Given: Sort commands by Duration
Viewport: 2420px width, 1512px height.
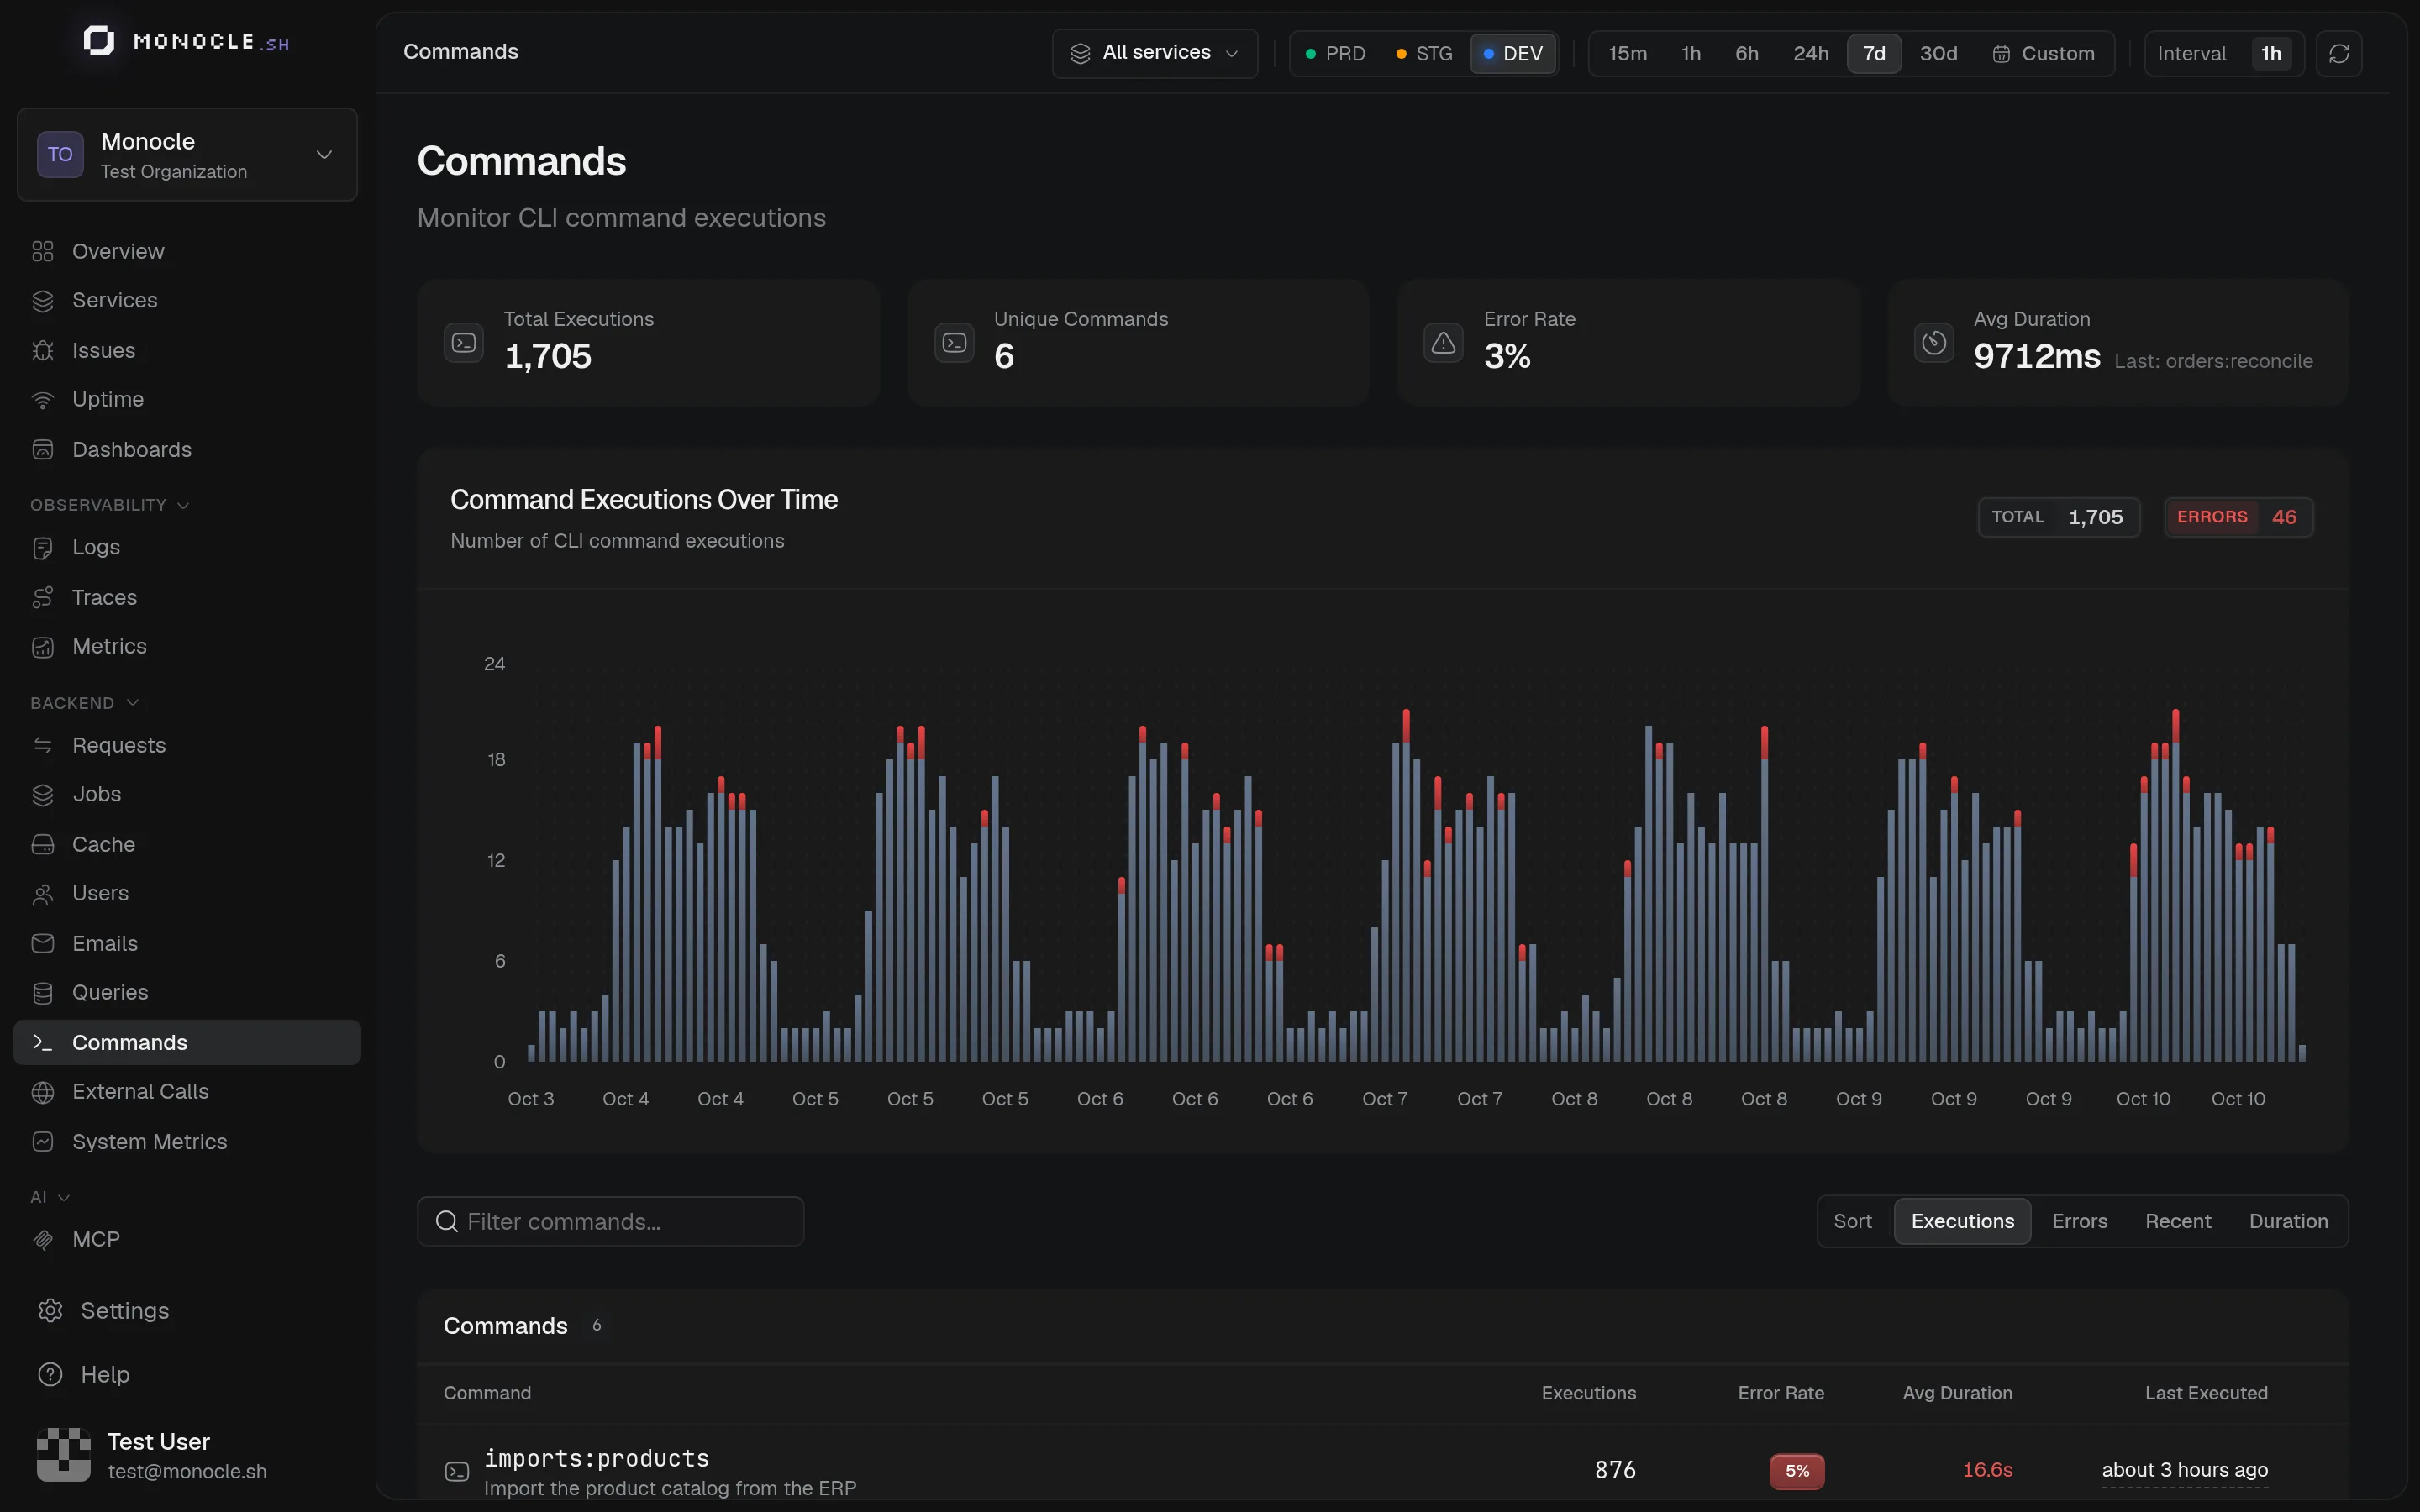Looking at the screenshot, I should click(x=2288, y=1221).
